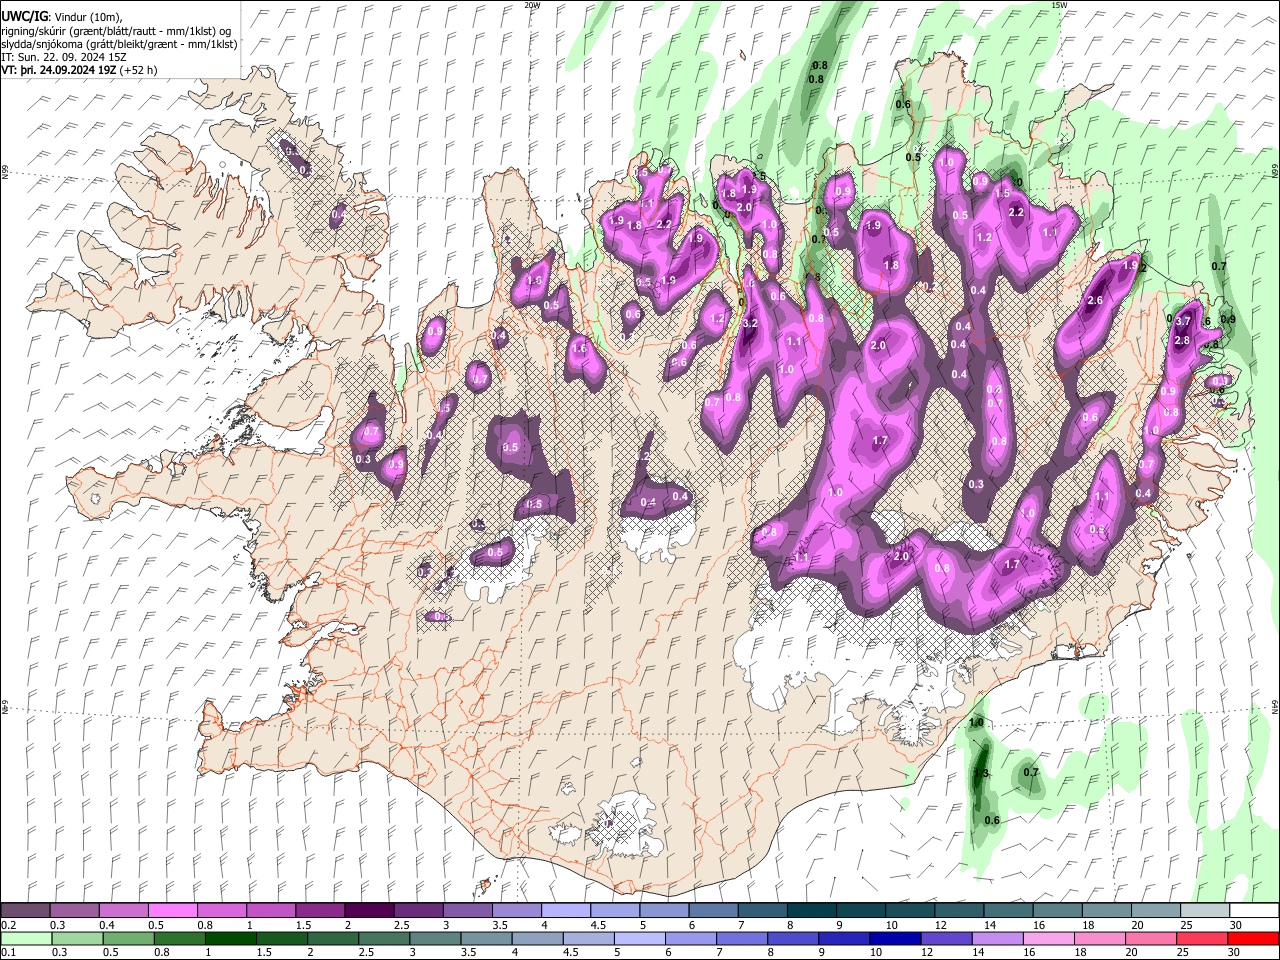Pick the snow legend swatch between 4 and 4.5
This screenshot has height=960, width=1280.
(x=565, y=911)
